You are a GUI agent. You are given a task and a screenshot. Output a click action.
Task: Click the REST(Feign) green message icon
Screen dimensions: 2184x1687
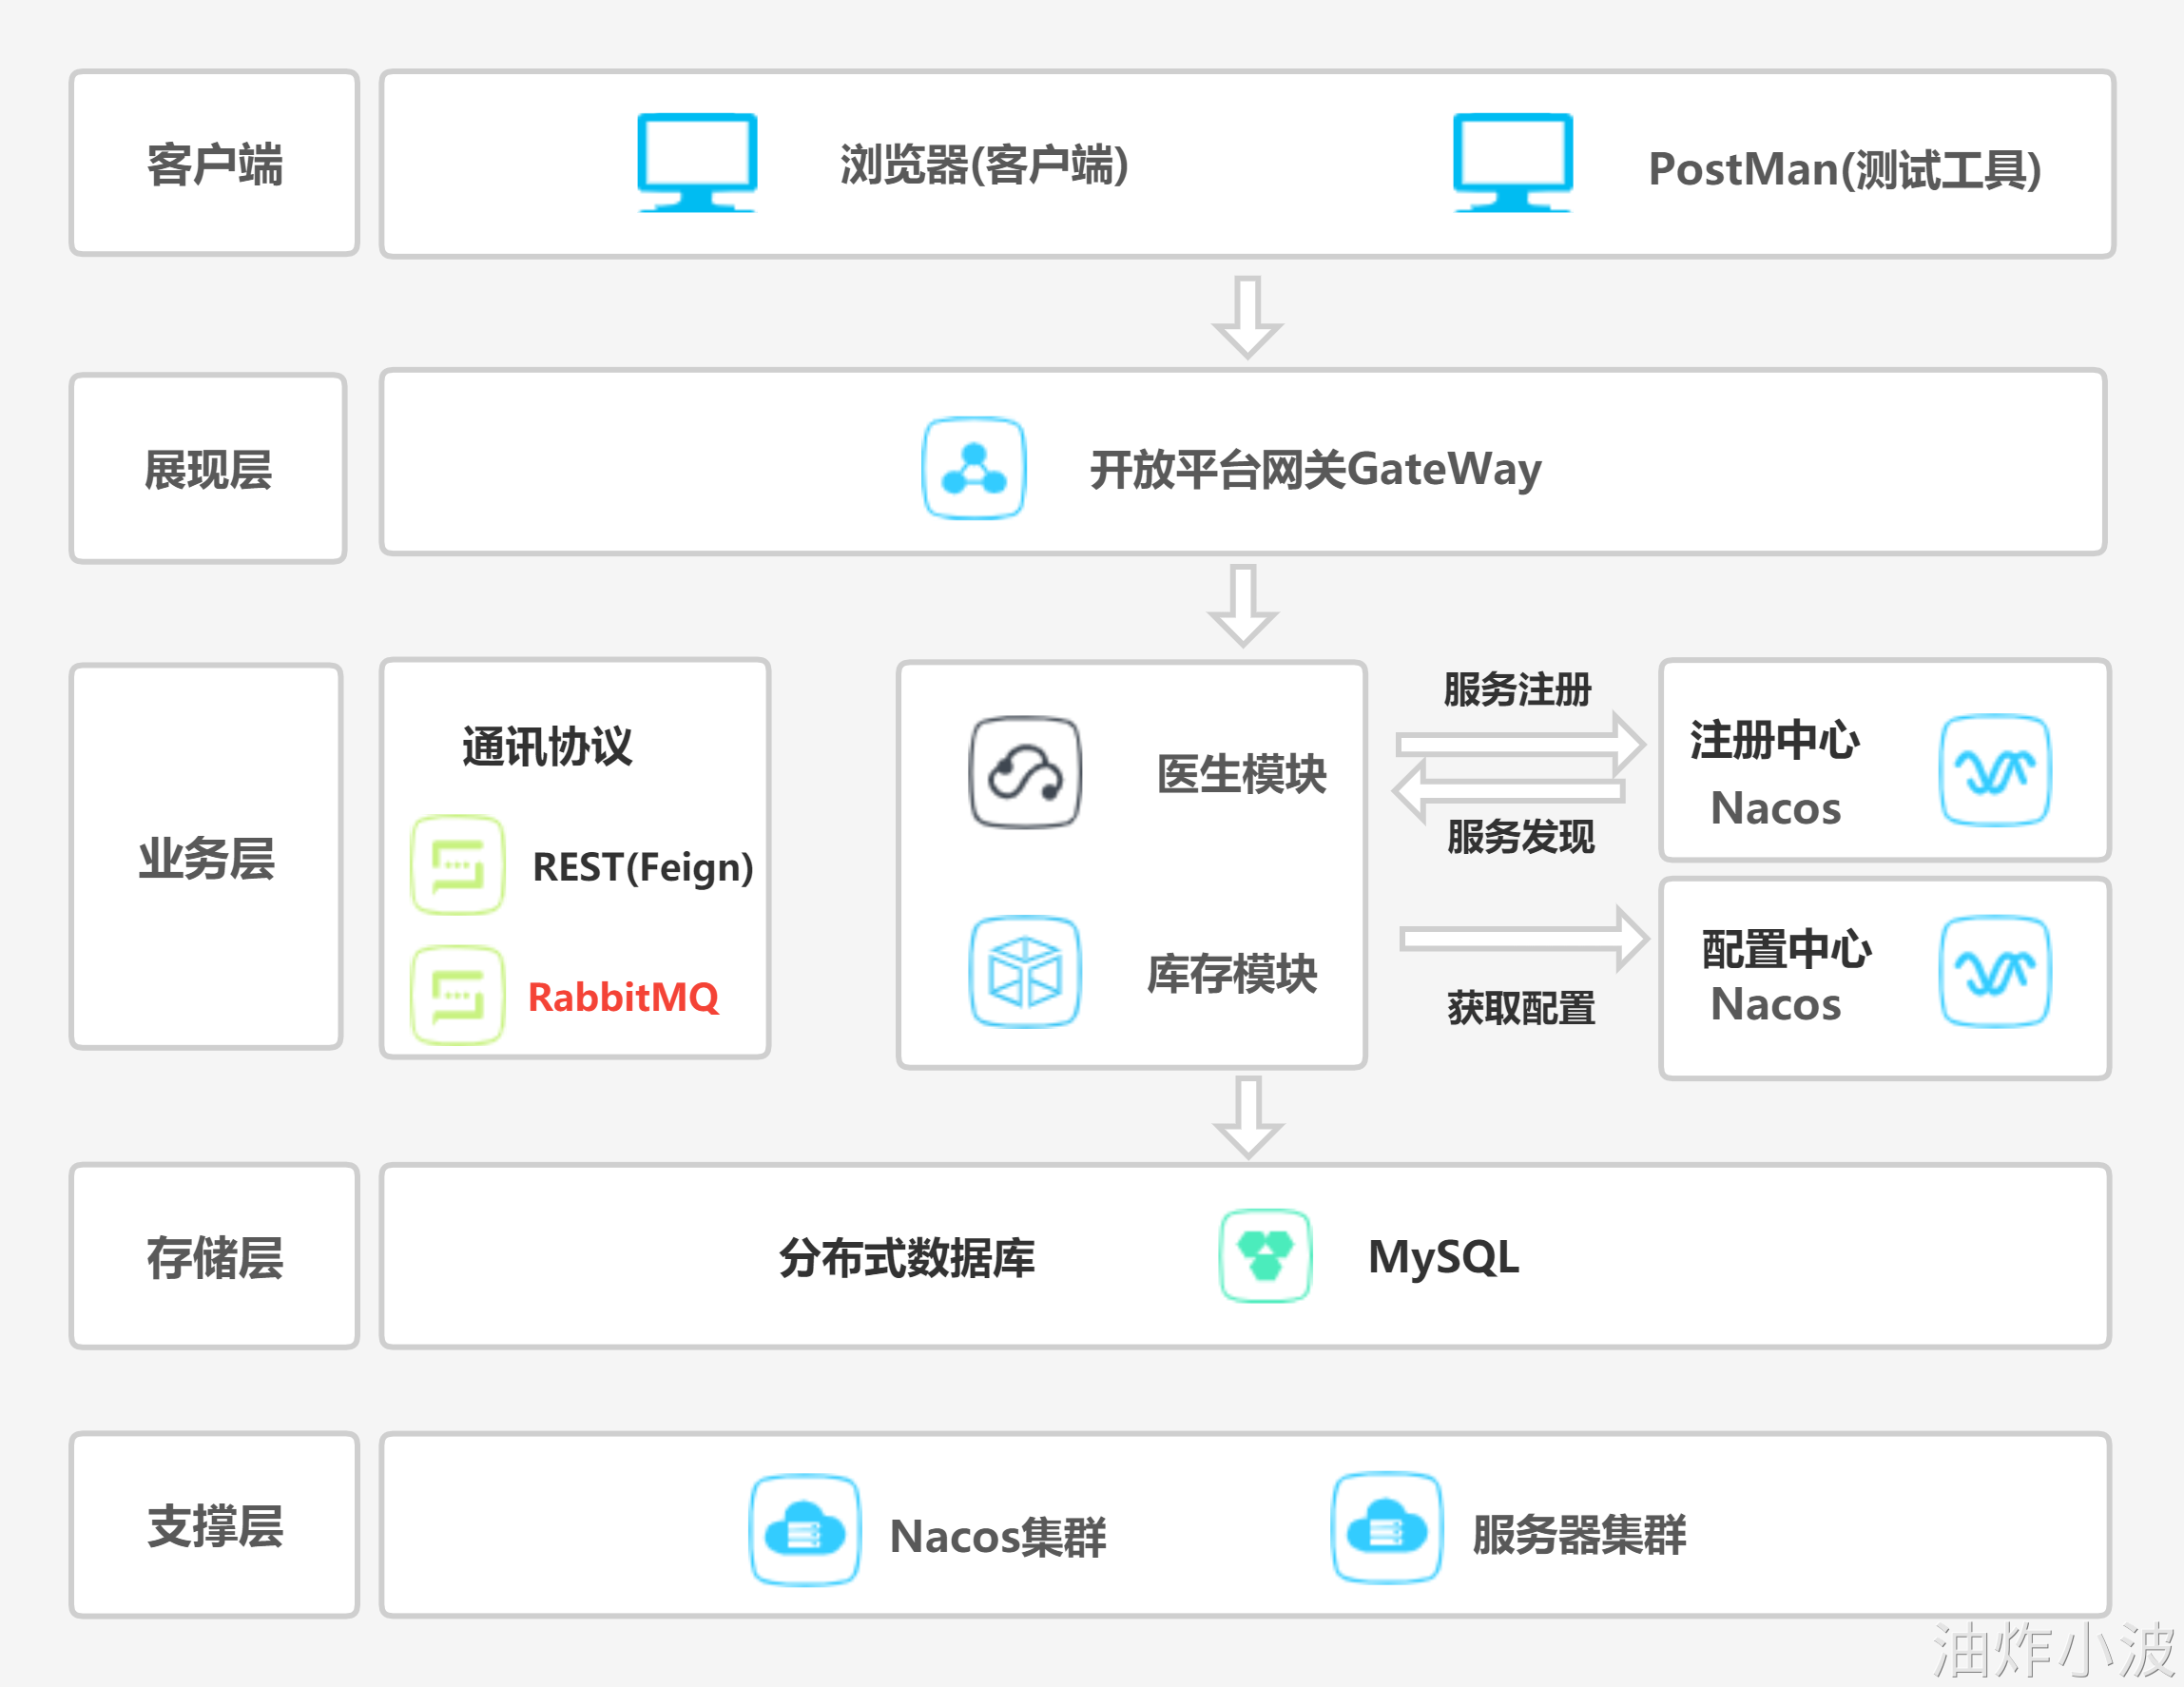(457, 865)
